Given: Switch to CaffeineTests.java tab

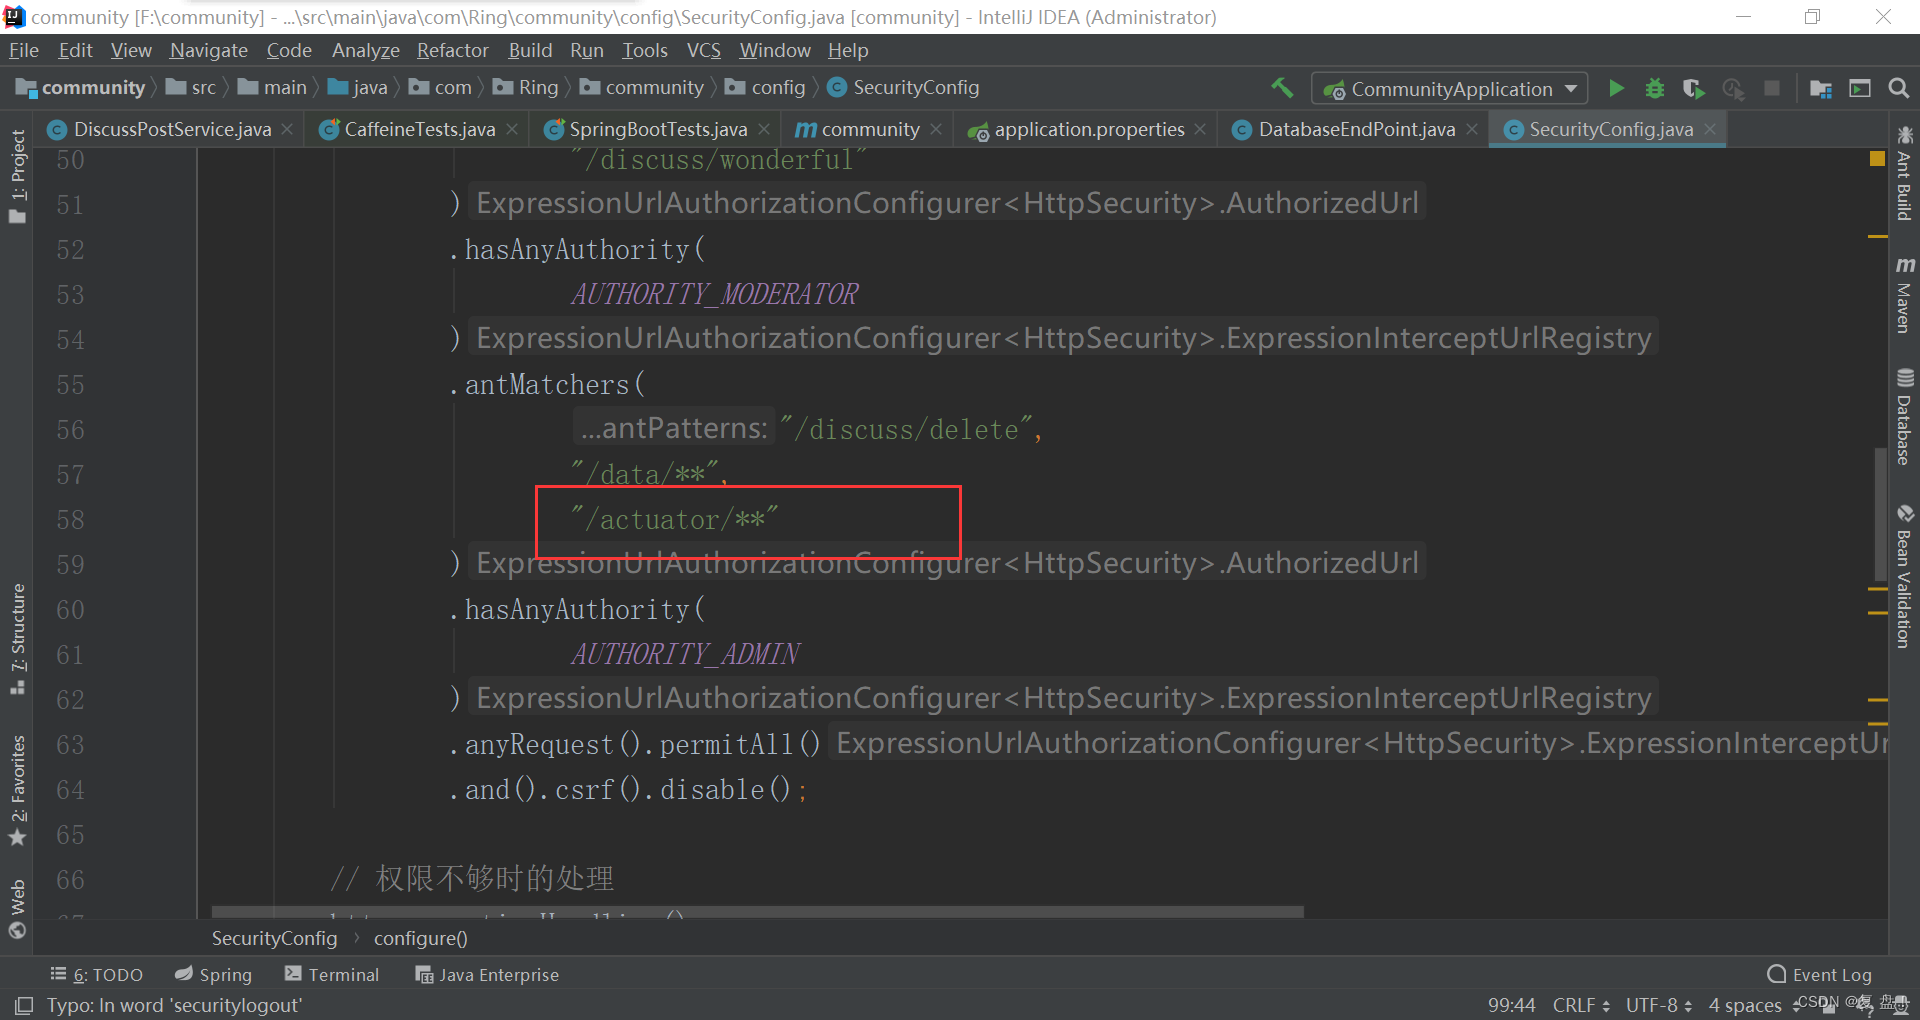Looking at the screenshot, I should [419, 129].
